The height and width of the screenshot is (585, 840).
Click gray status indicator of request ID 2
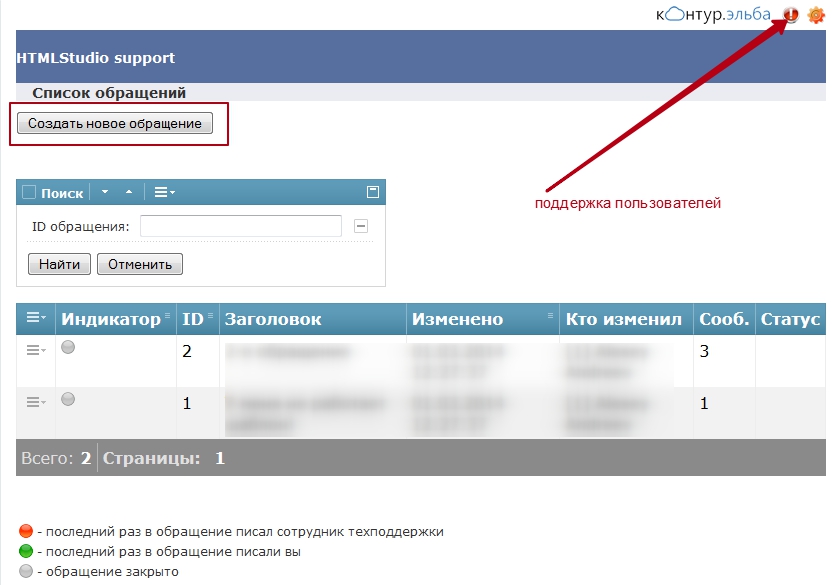point(68,348)
